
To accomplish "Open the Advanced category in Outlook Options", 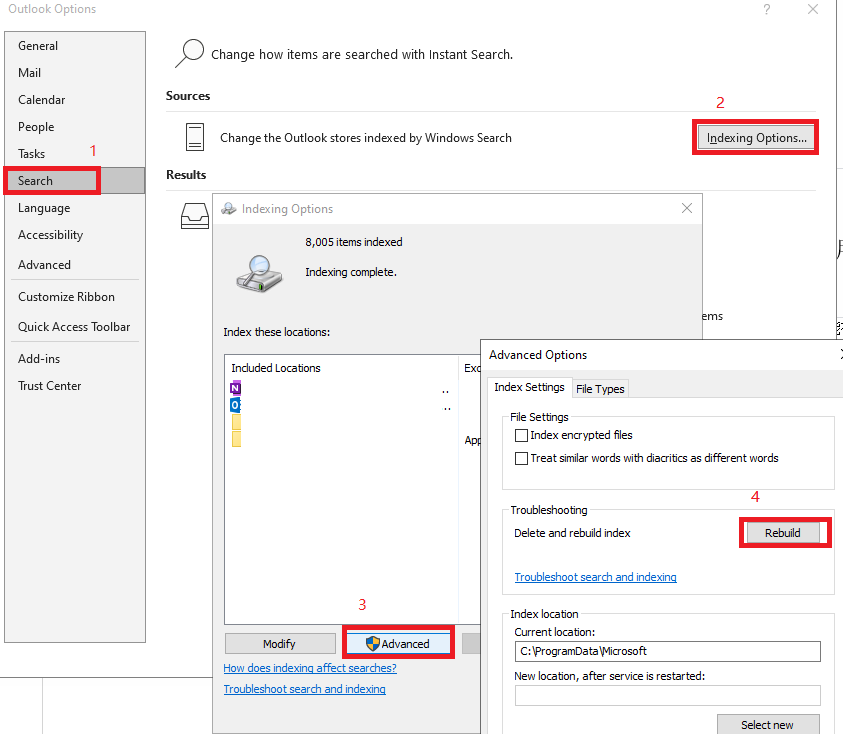I will [75, 265].
